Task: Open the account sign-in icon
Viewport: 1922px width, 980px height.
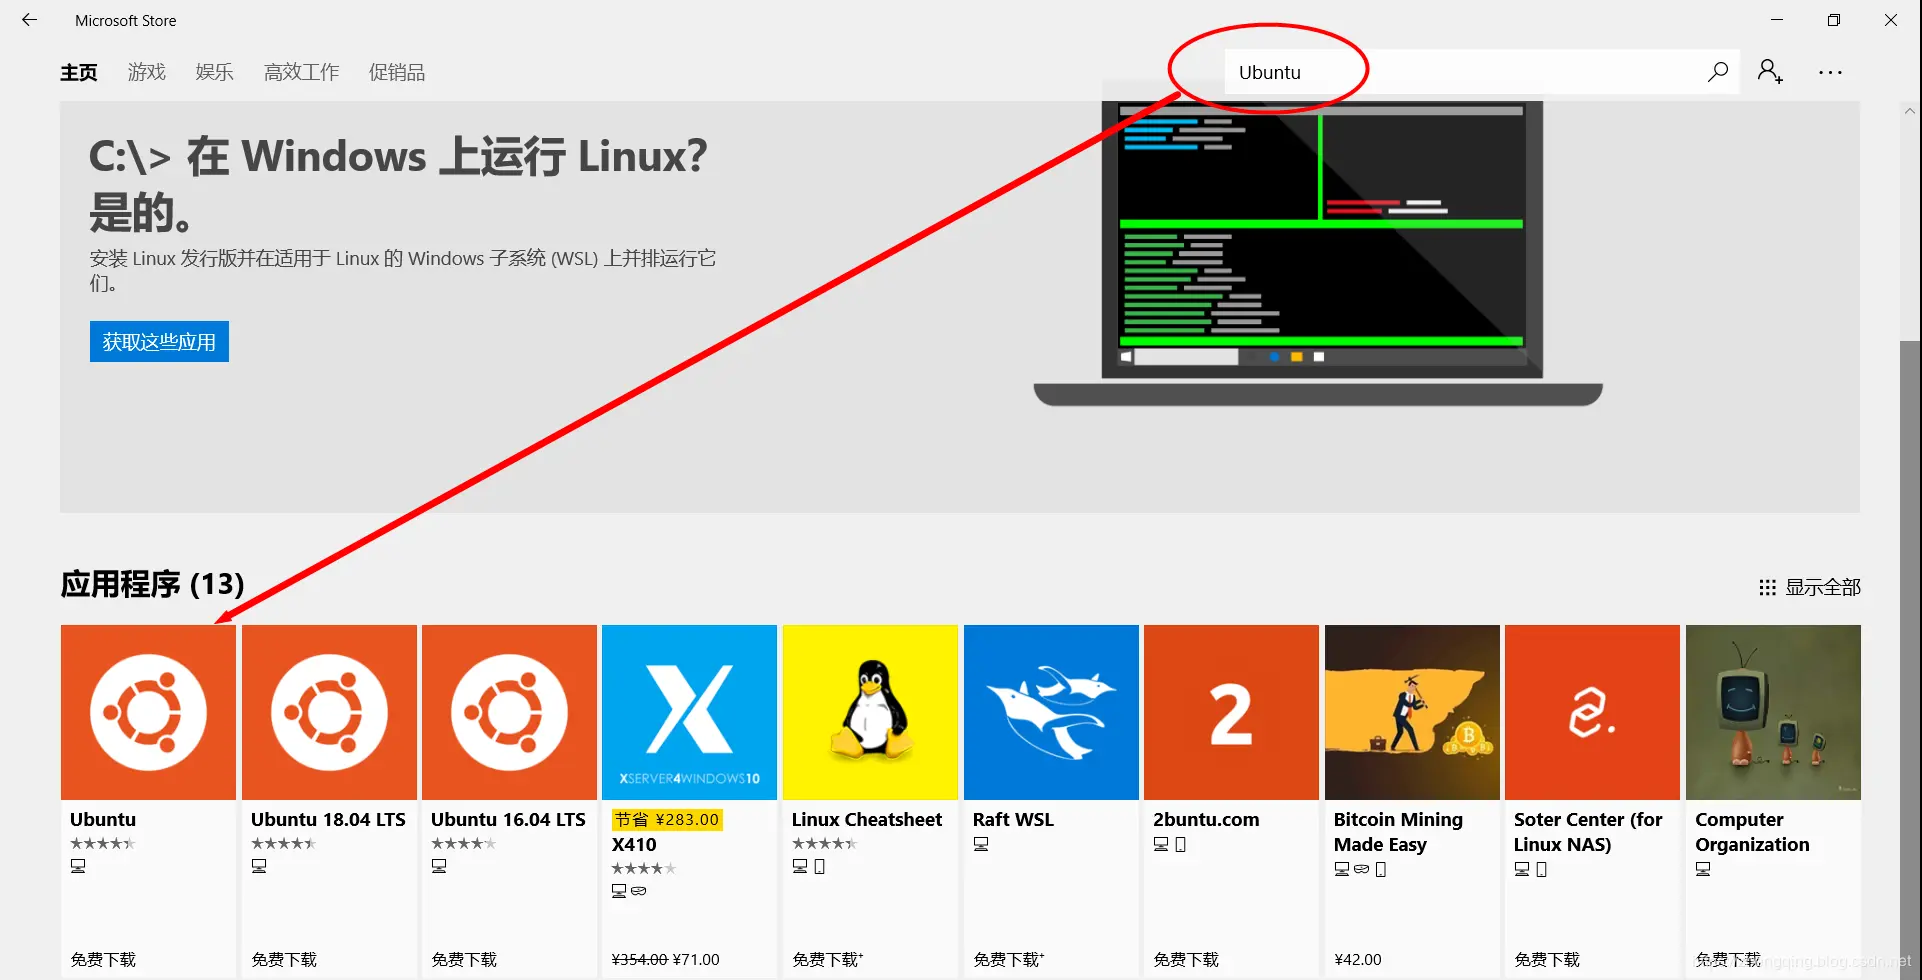Action: coord(1770,72)
